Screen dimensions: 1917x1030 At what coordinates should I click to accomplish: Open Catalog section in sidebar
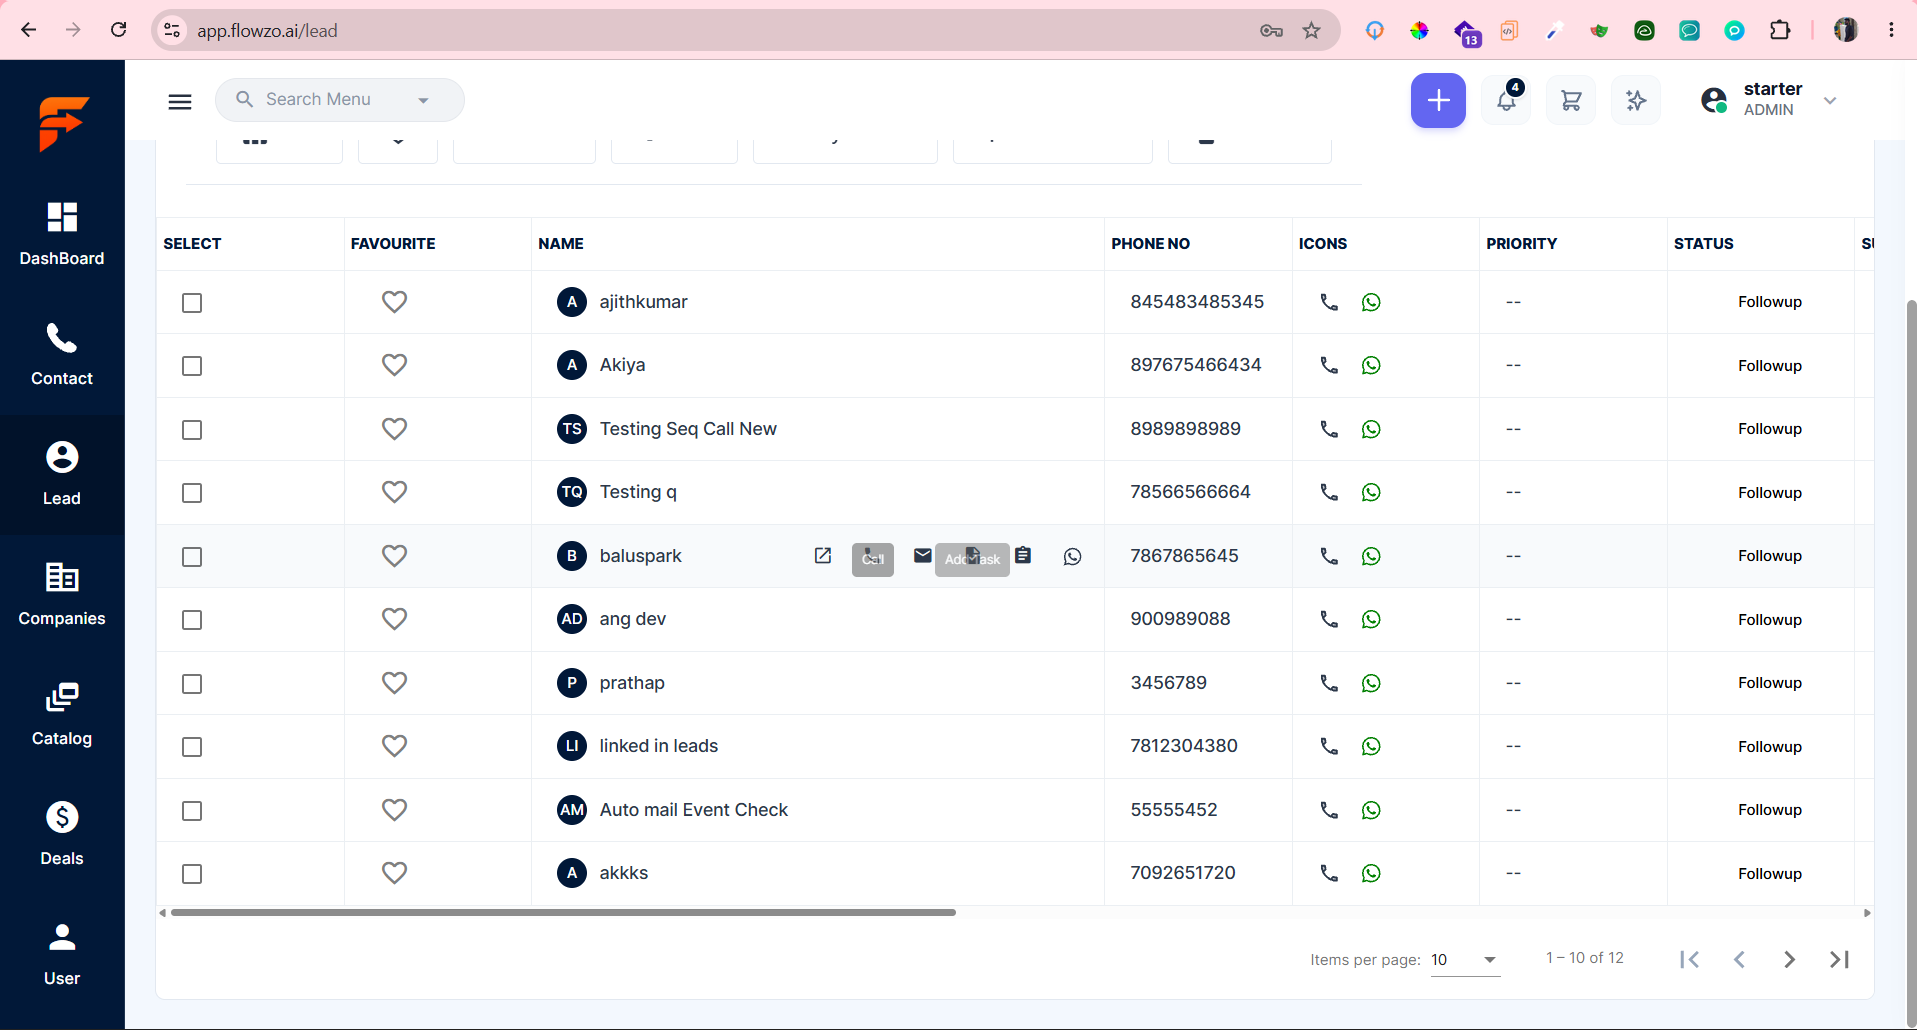tap(62, 714)
